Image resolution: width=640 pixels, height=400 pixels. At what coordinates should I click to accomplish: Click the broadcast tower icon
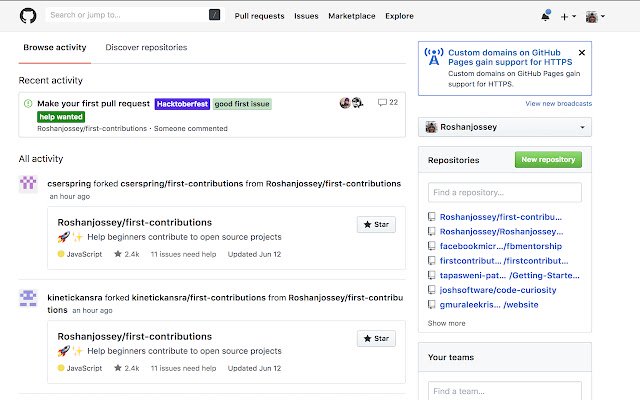pos(434,56)
